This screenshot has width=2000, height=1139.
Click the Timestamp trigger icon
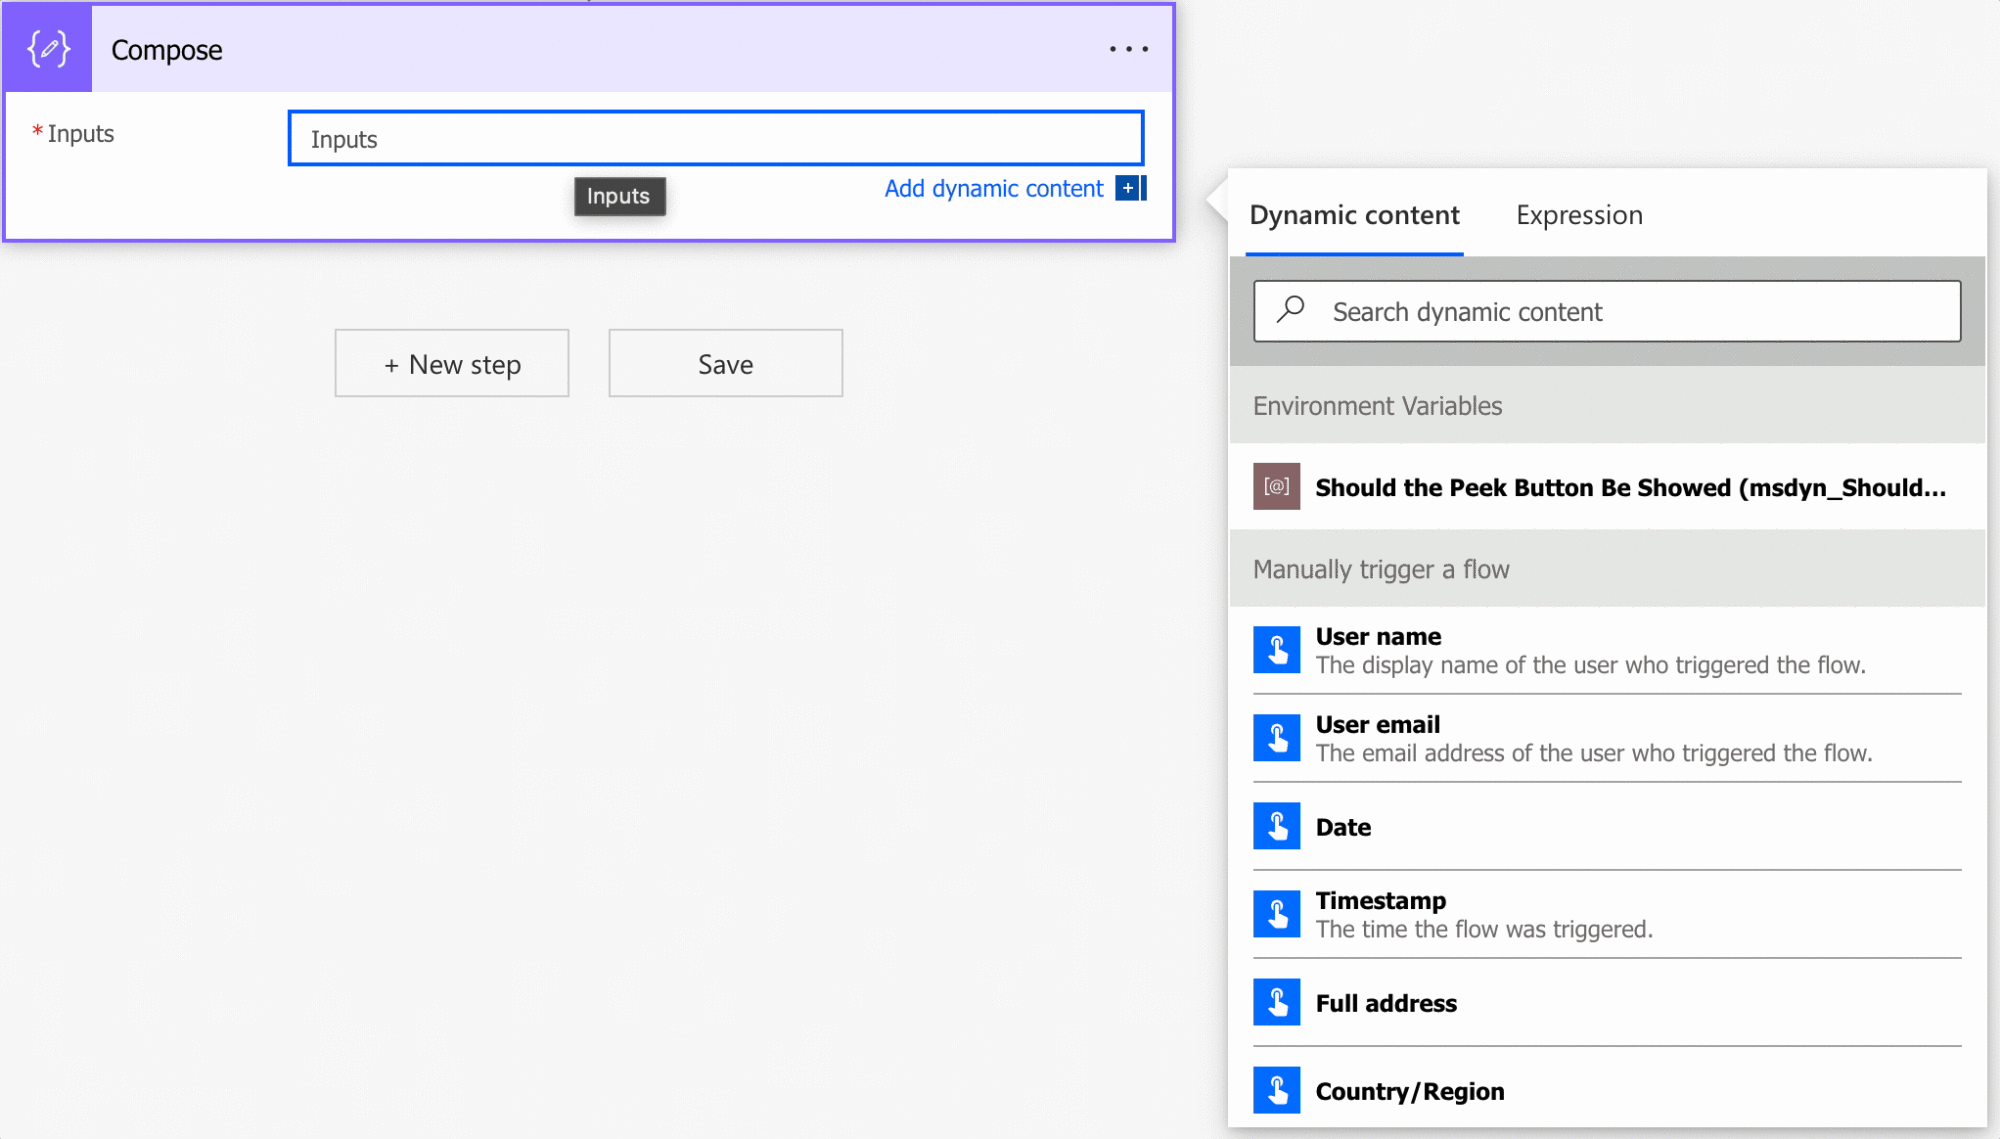click(x=1276, y=914)
